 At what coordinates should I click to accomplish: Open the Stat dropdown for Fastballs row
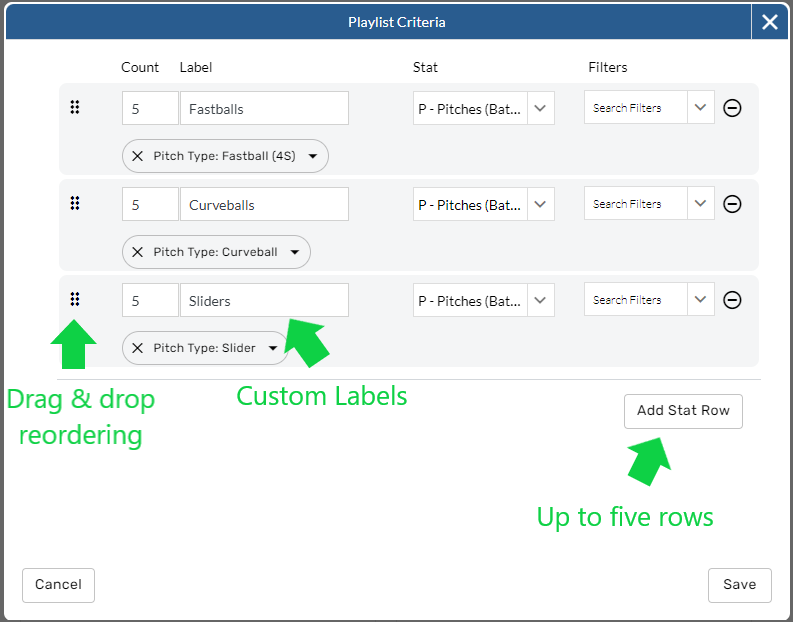pyautogui.click(x=541, y=108)
